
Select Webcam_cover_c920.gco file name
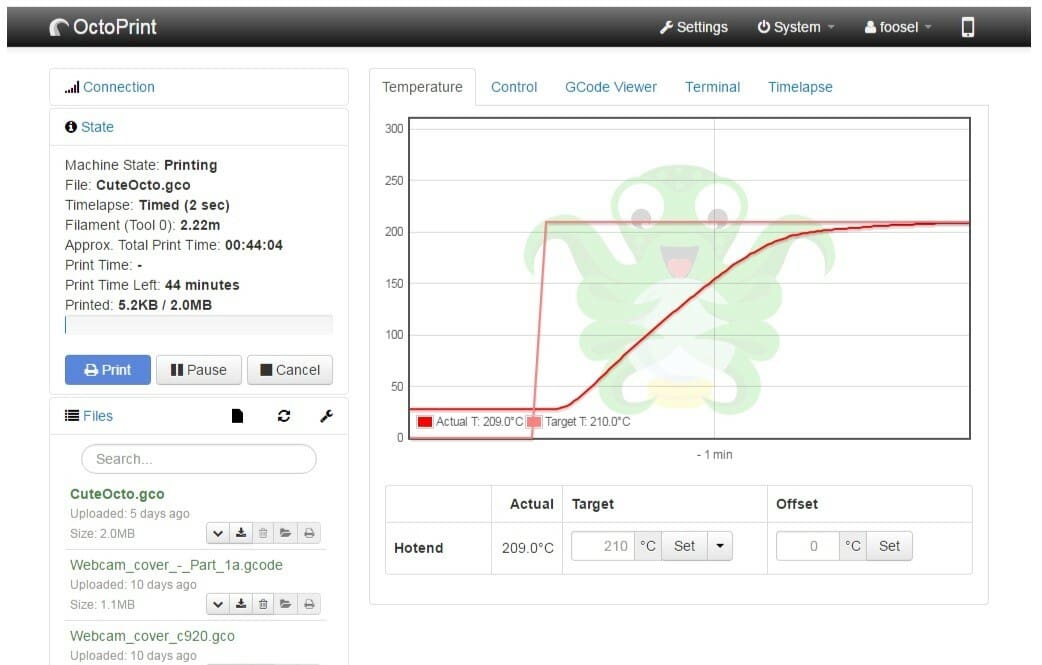[152, 636]
